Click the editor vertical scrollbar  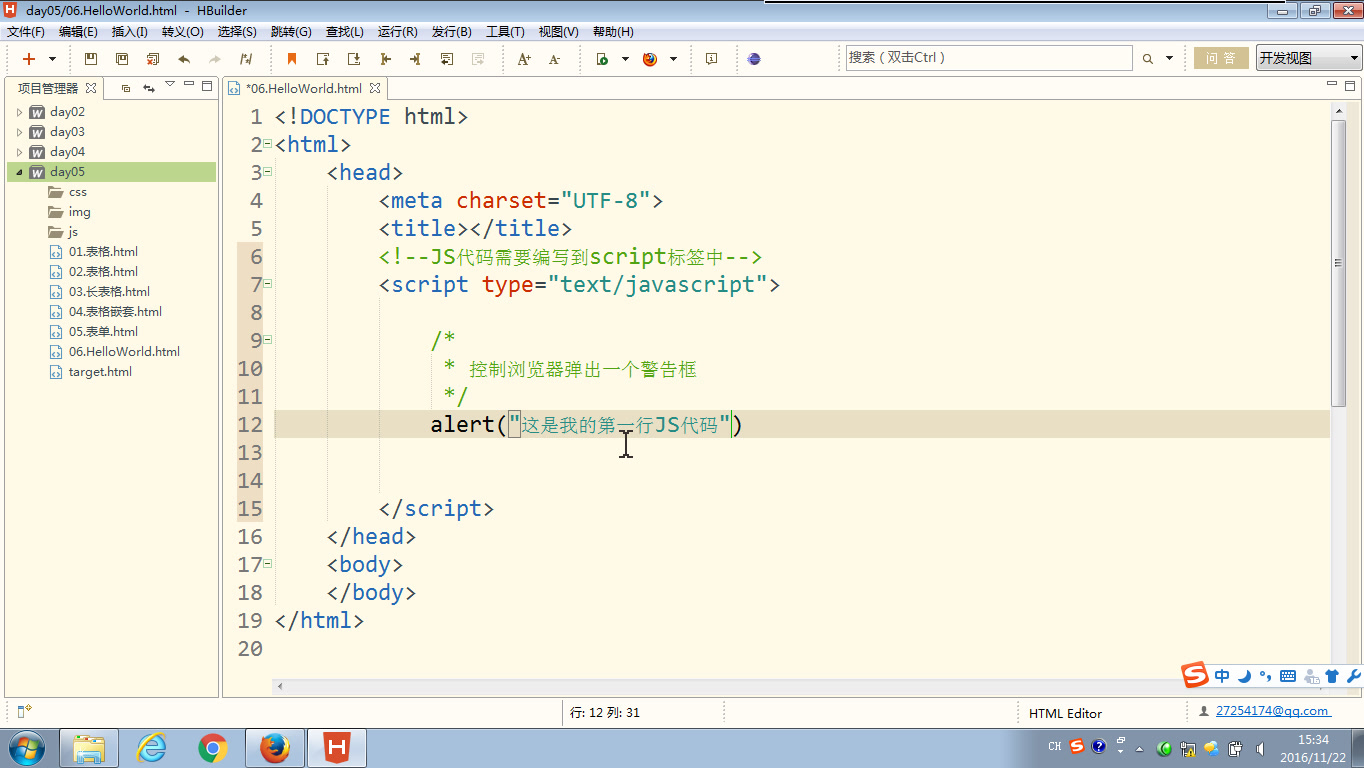(x=1339, y=263)
